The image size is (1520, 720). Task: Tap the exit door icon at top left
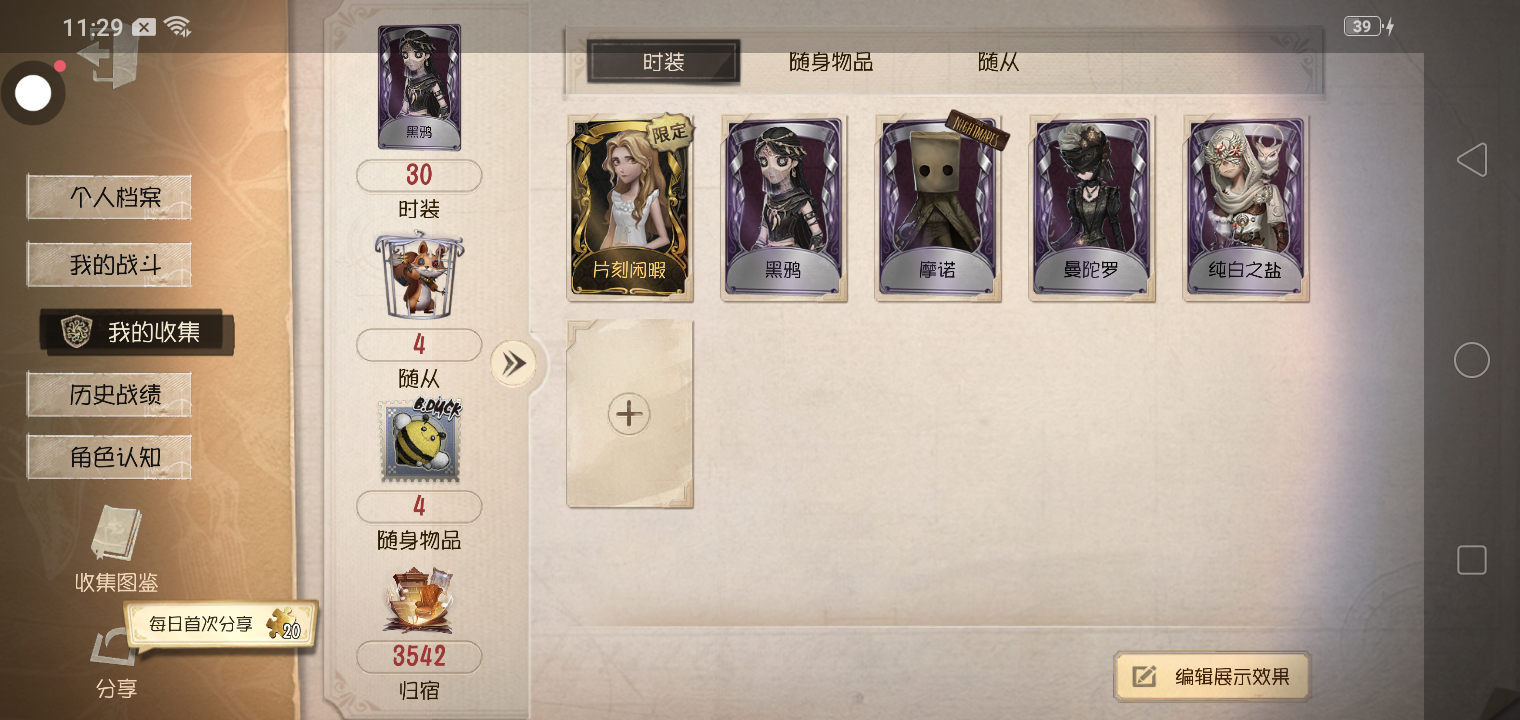coord(108,58)
